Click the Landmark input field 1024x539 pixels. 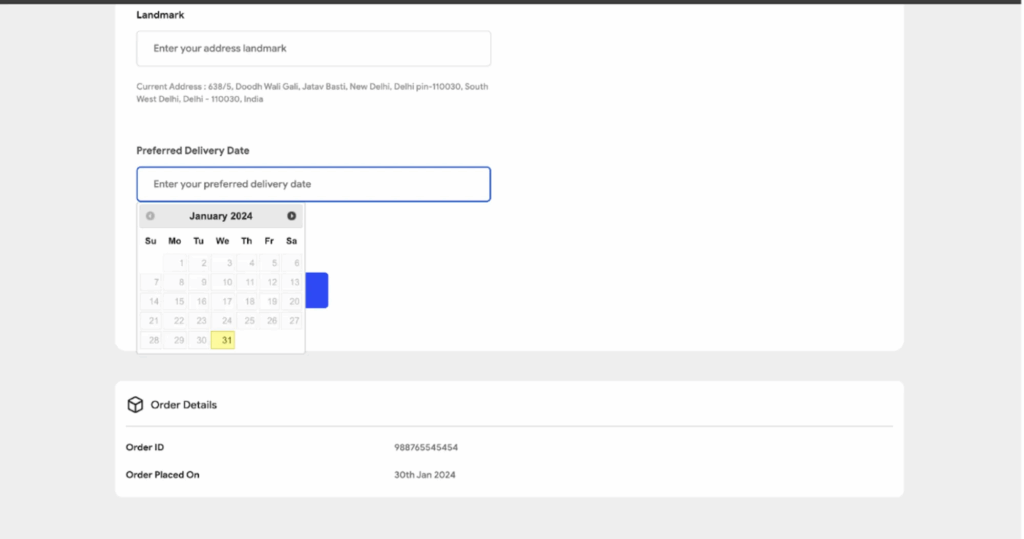pyautogui.click(x=313, y=48)
